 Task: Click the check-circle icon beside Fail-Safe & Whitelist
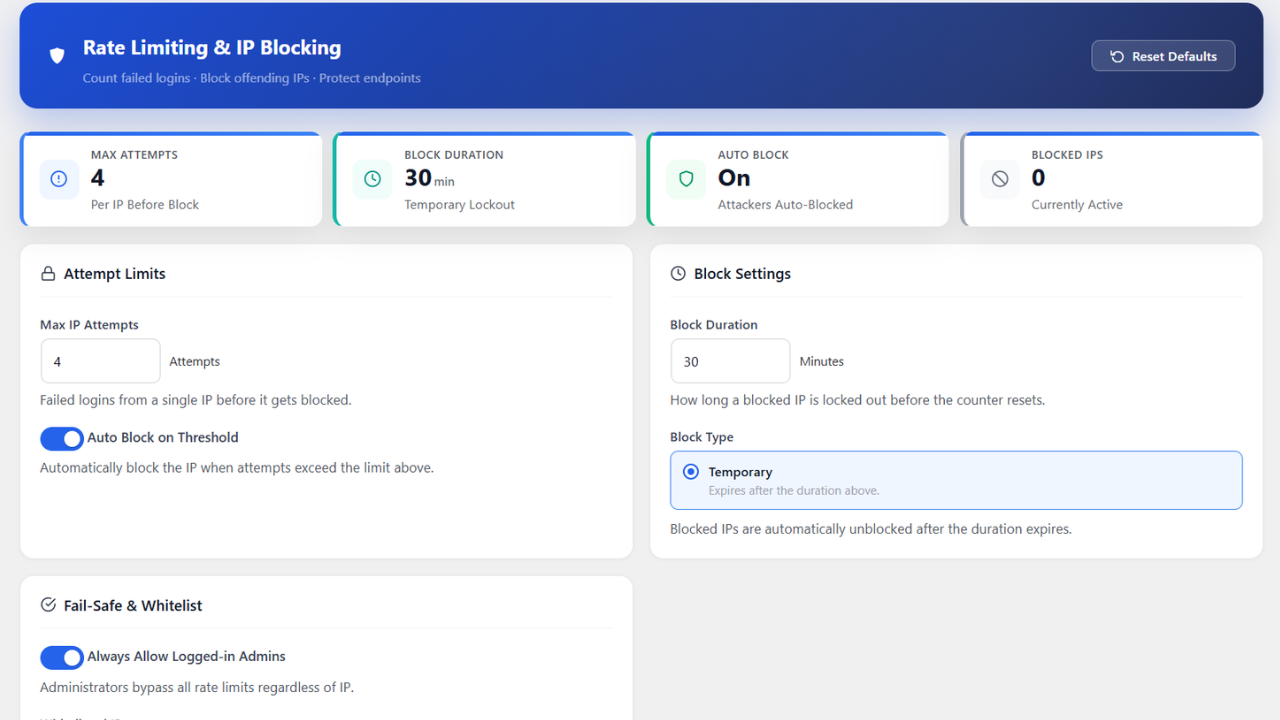click(47, 605)
